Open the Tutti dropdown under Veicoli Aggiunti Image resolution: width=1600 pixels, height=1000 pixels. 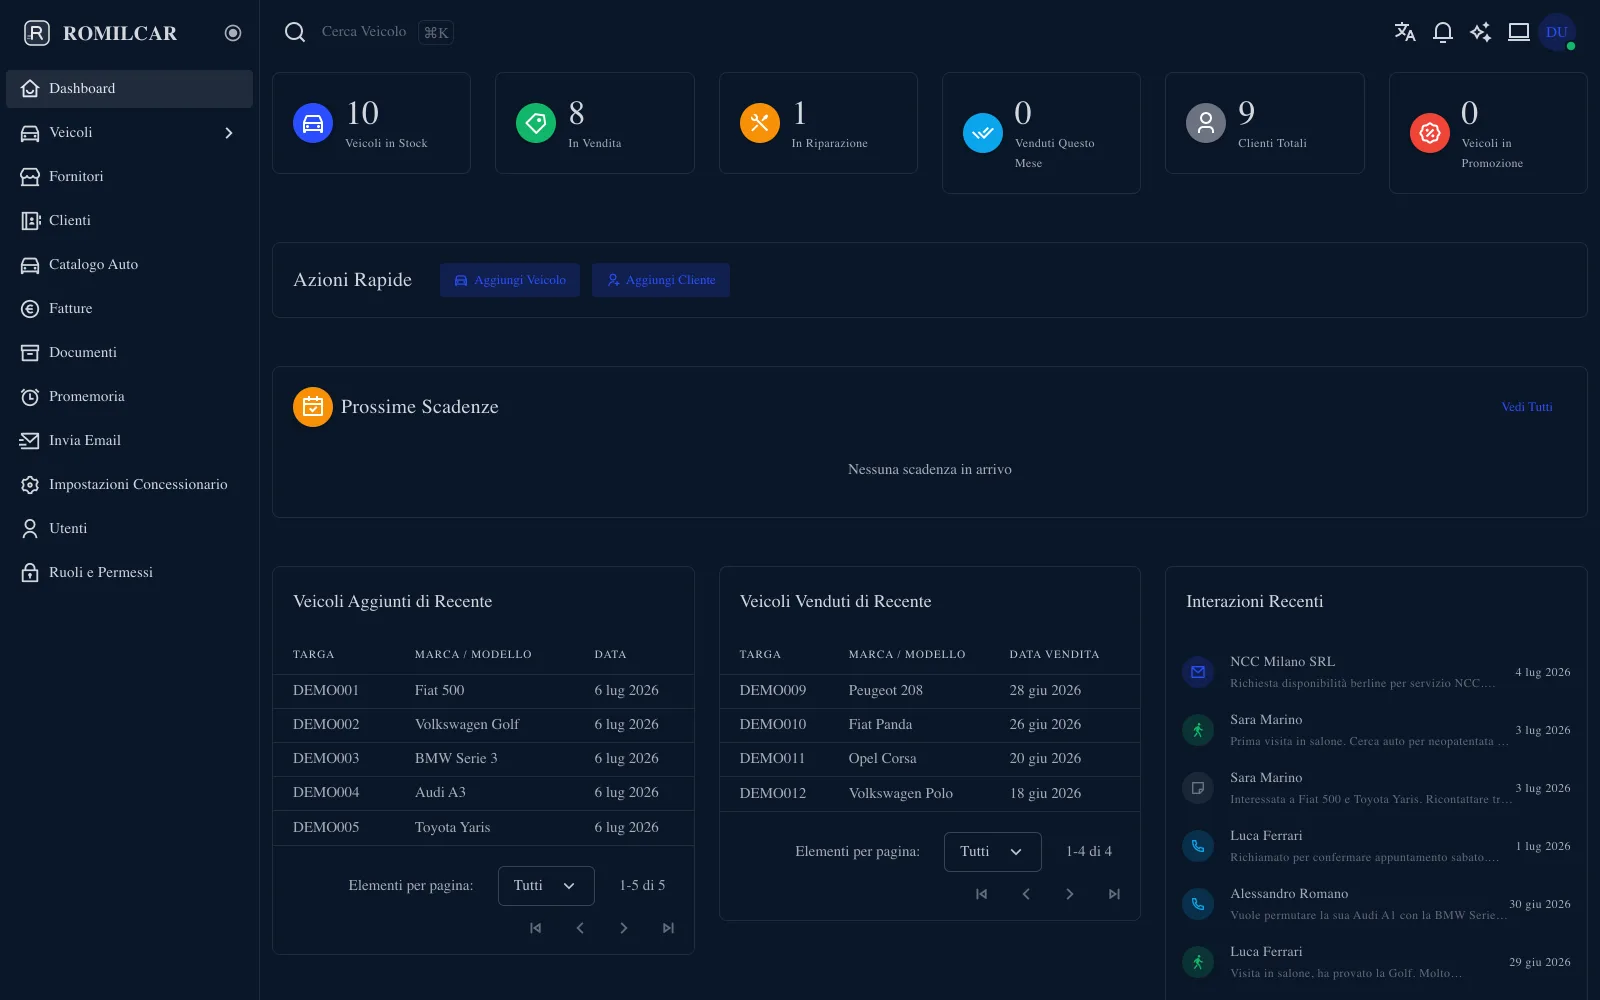point(546,886)
